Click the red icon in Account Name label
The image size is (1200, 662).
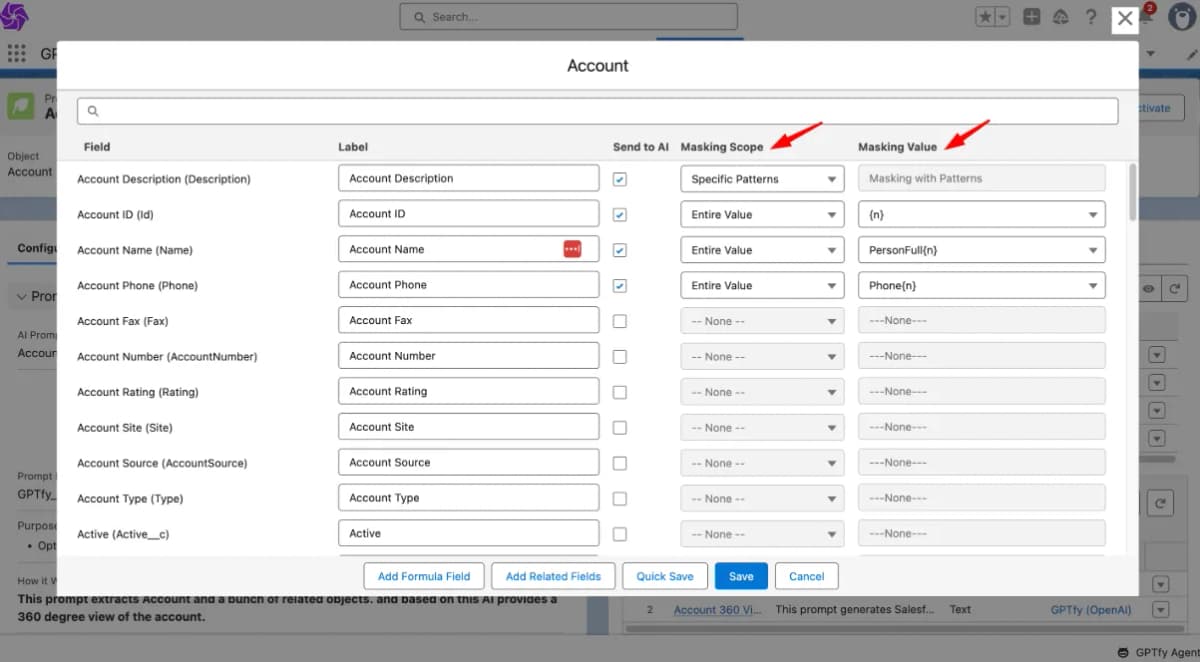[572, 249]
